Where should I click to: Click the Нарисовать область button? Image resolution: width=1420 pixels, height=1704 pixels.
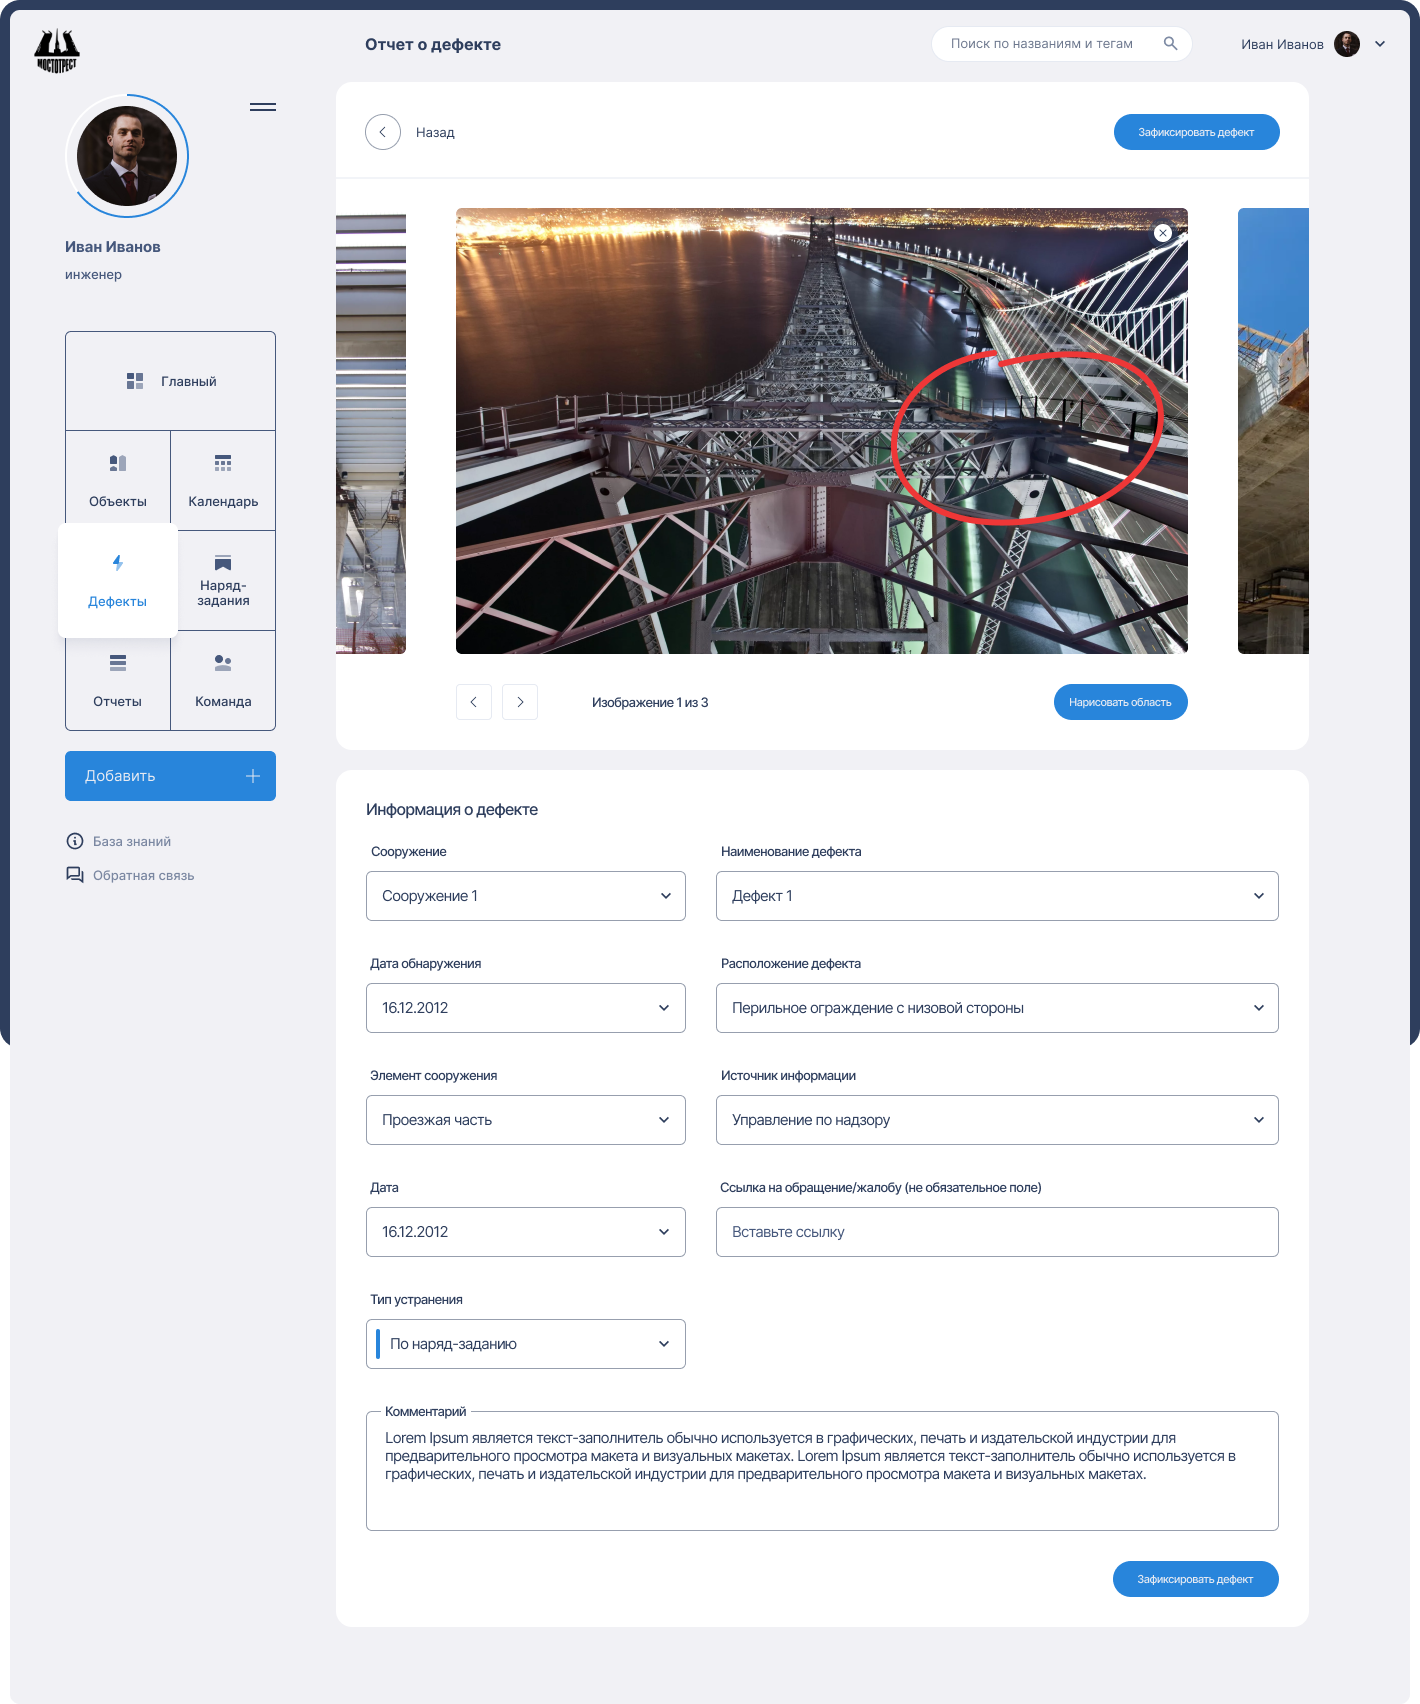click(x=1121, y=702)
